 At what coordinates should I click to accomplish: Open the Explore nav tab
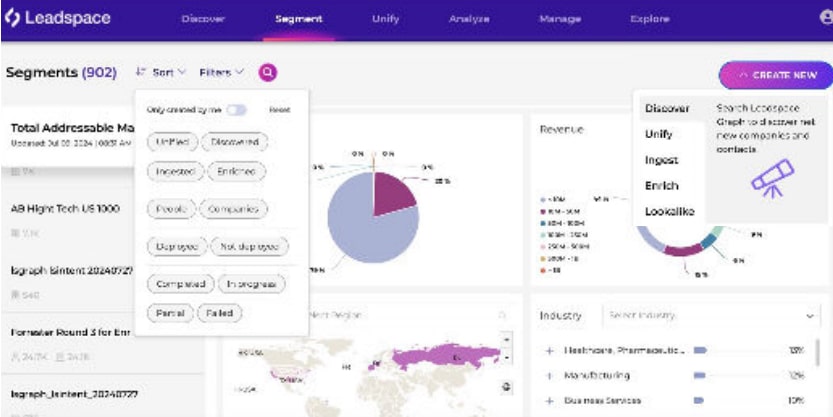tap(650, 19)
